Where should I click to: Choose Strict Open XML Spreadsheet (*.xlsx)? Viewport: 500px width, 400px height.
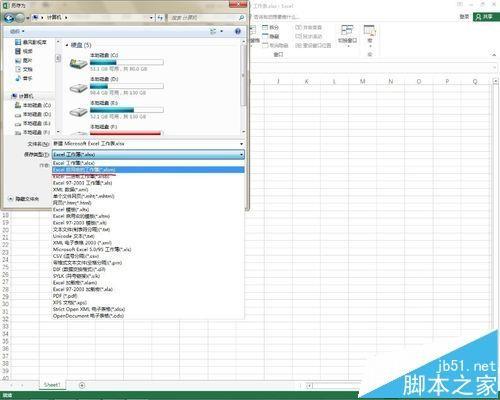tap(148, 309)
